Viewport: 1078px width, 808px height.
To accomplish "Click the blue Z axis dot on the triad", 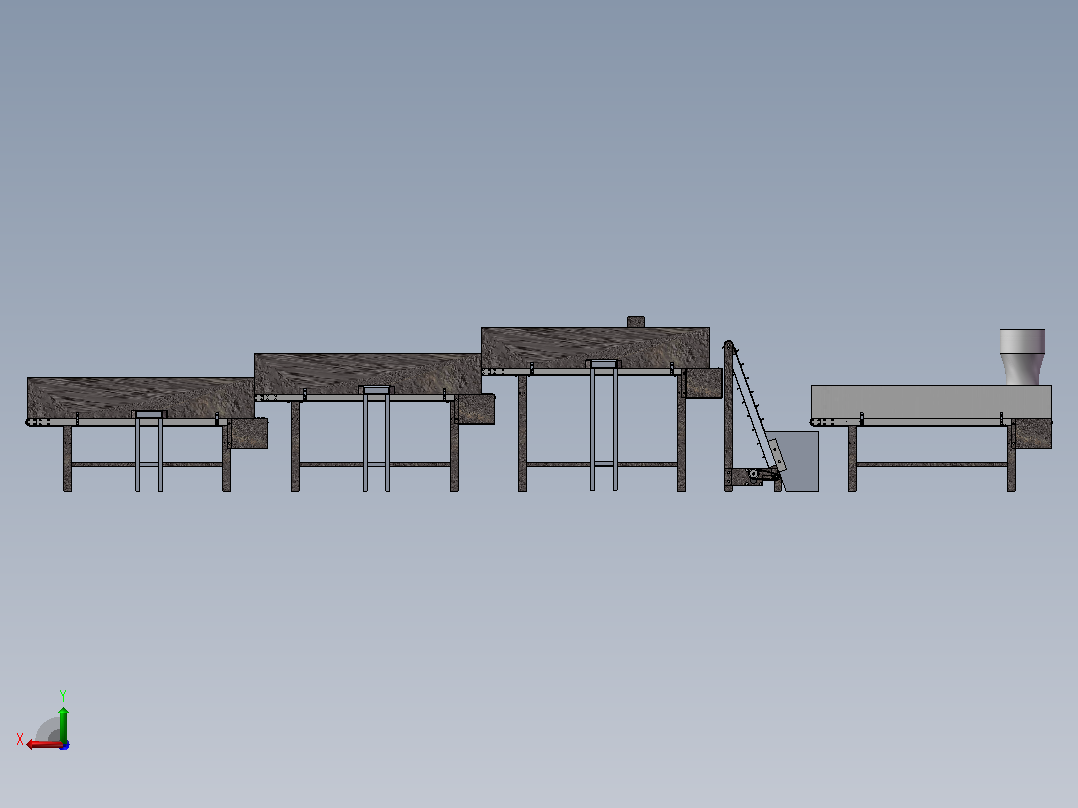I will click(65, 745).
